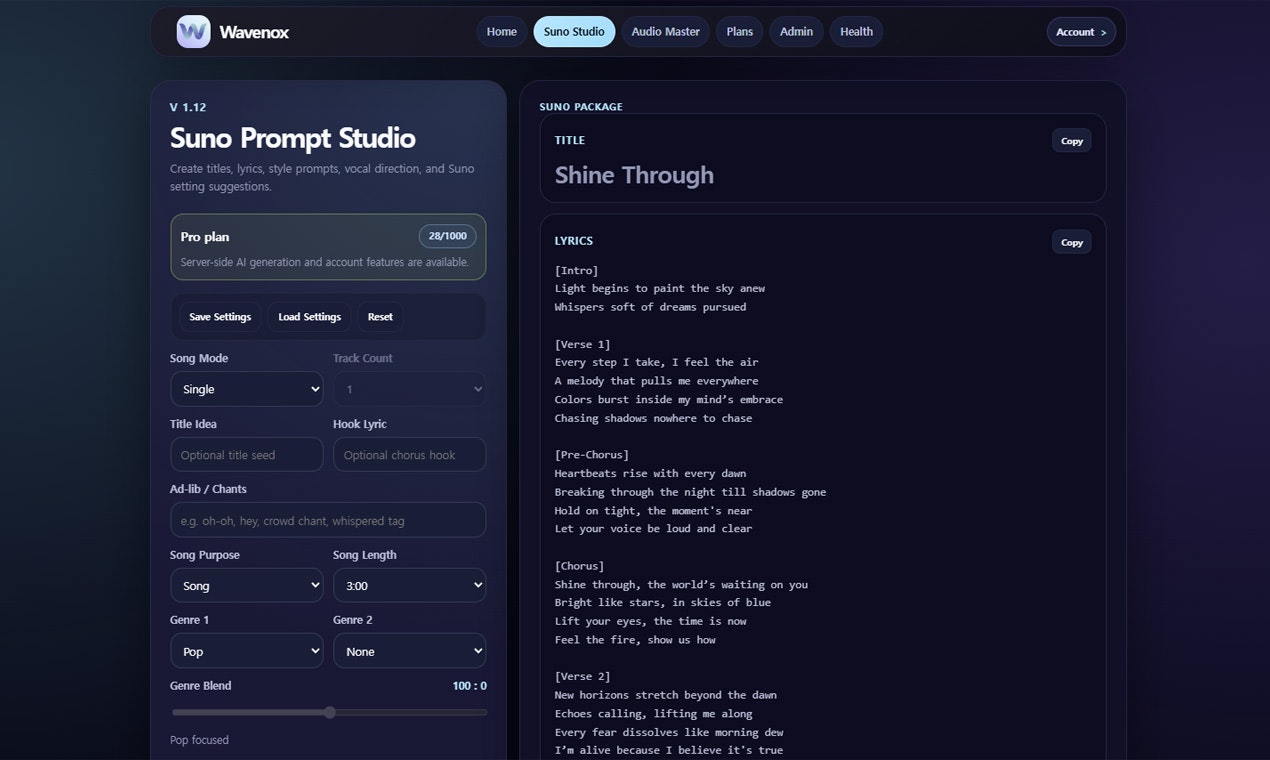This screenshot has height=760, width=1270.
Task: Click the [Verse 1] lyric tag
Action: [583, 344]
